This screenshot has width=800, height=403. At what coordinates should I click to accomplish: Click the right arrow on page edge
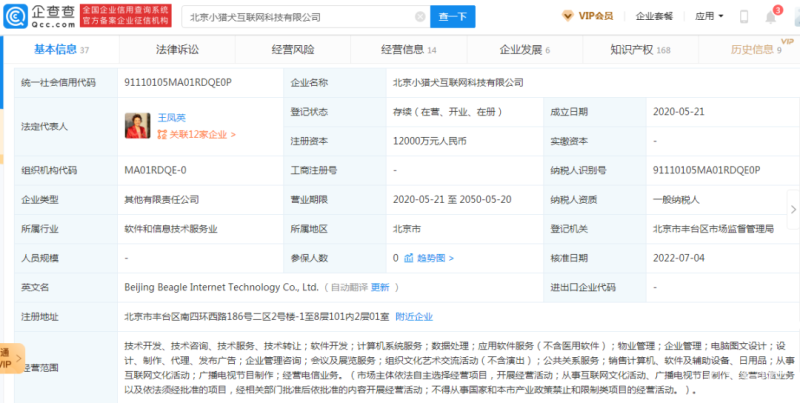click(x=793, y=209)
